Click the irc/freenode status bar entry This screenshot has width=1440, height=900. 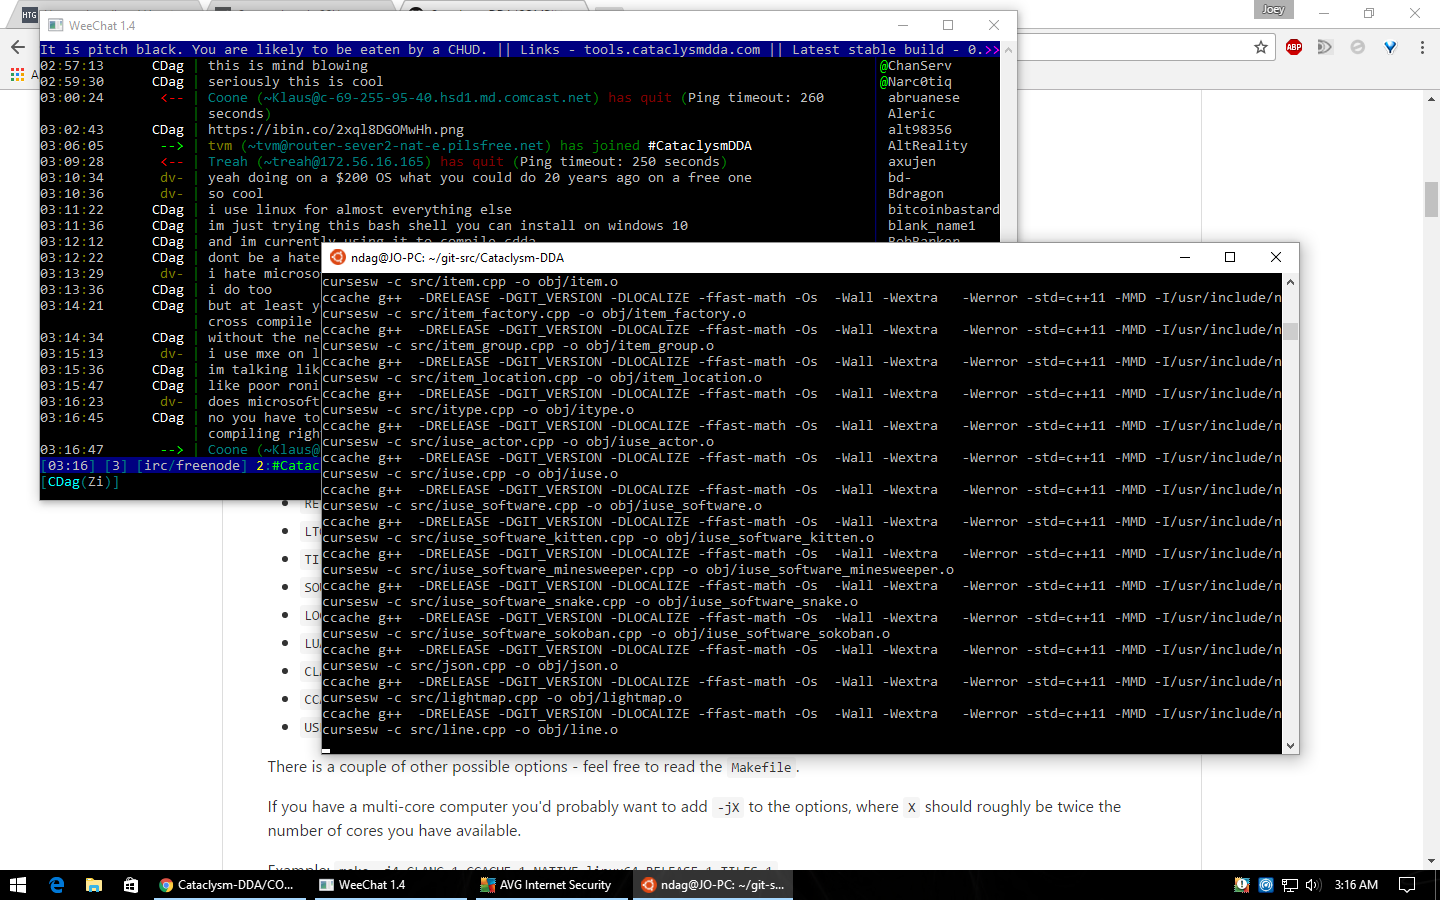[192, 466]
